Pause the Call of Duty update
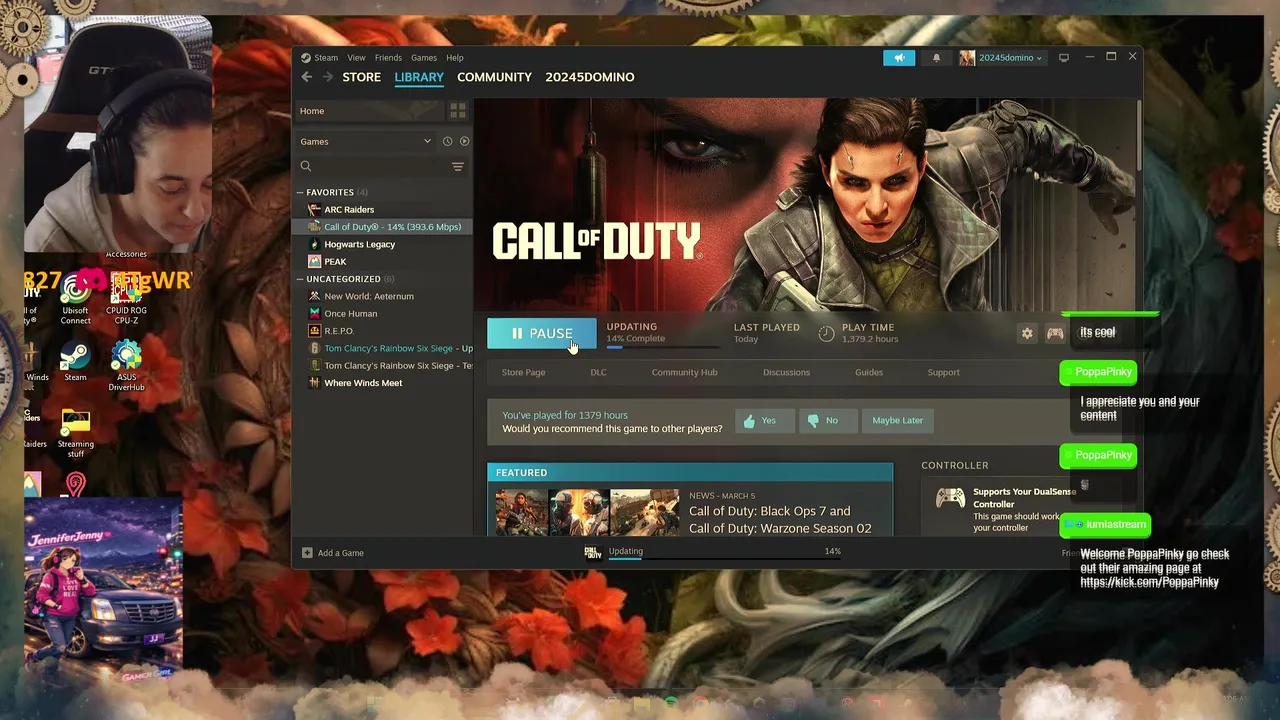The image size is (1280, 720). (541, 333)
